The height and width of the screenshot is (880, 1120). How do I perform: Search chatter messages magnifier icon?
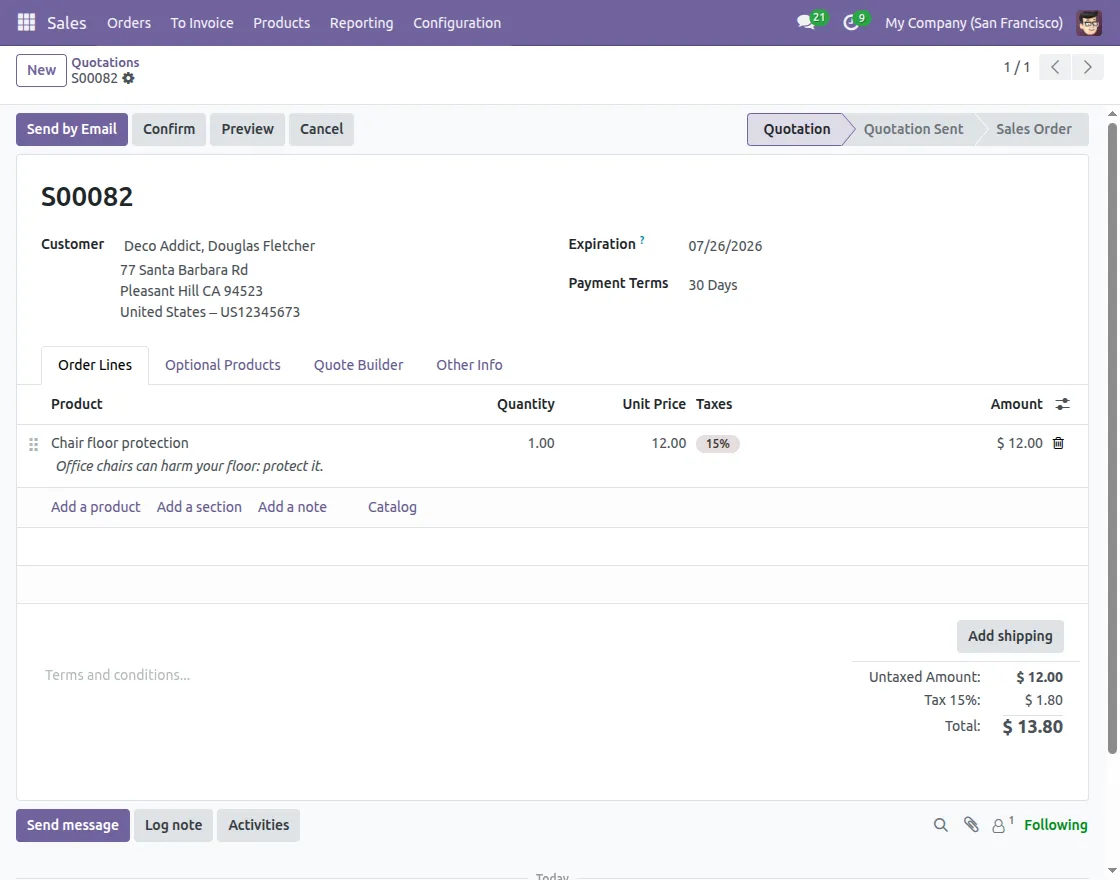941,825
